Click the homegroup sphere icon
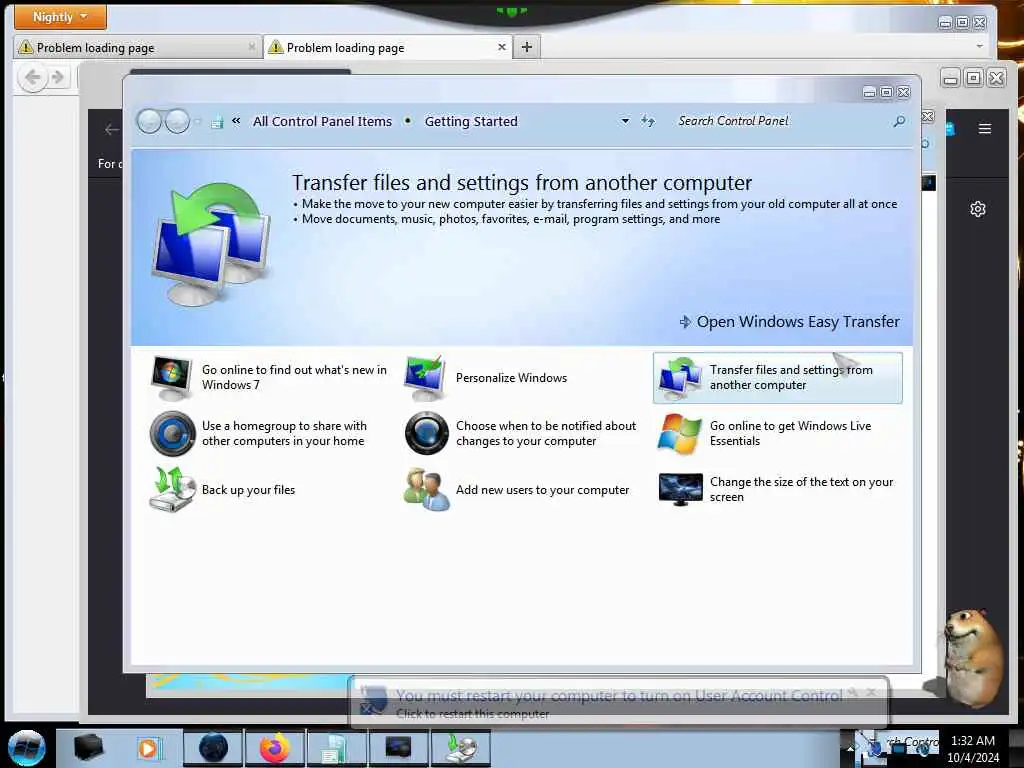The image size is (1024, 768). click(172, 434)
